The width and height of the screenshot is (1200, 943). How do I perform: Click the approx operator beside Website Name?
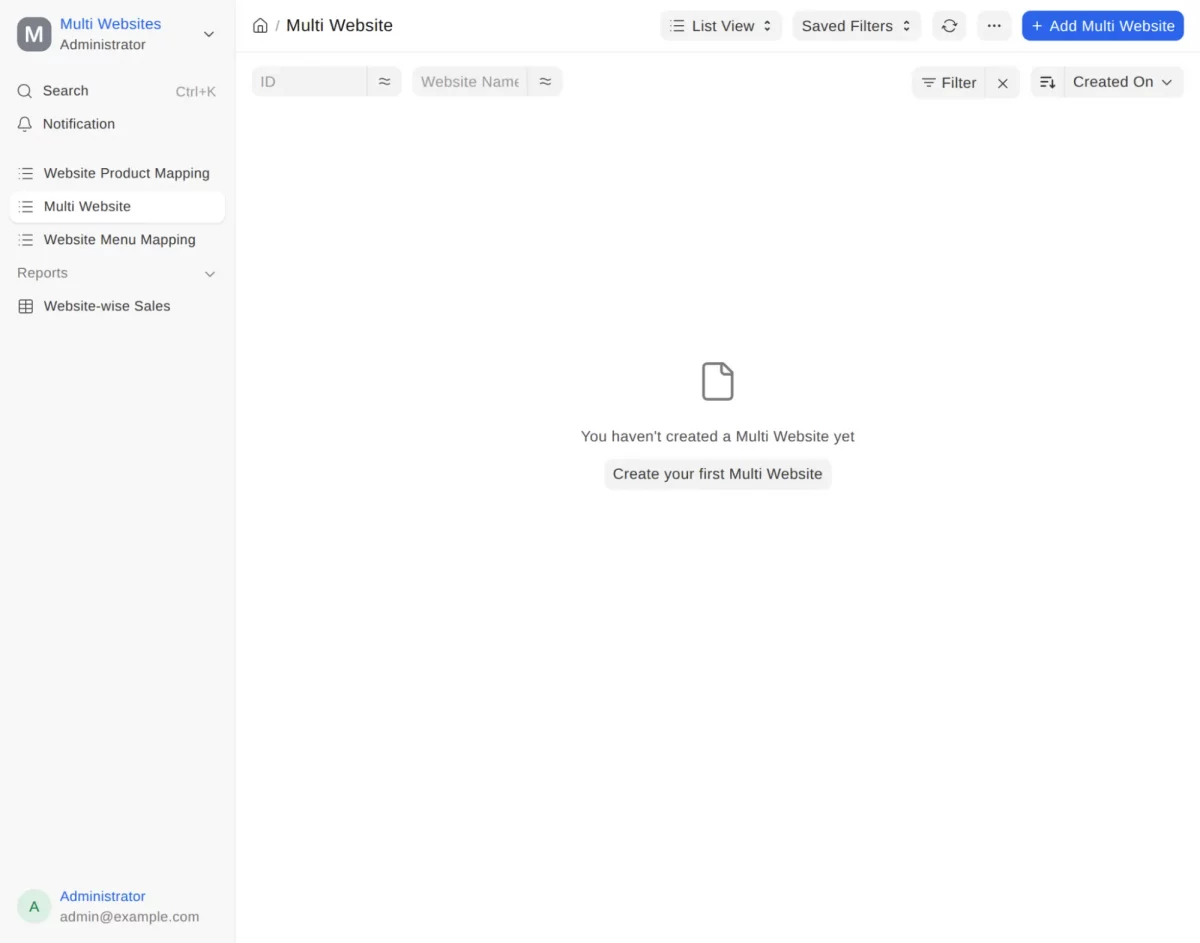545,82
